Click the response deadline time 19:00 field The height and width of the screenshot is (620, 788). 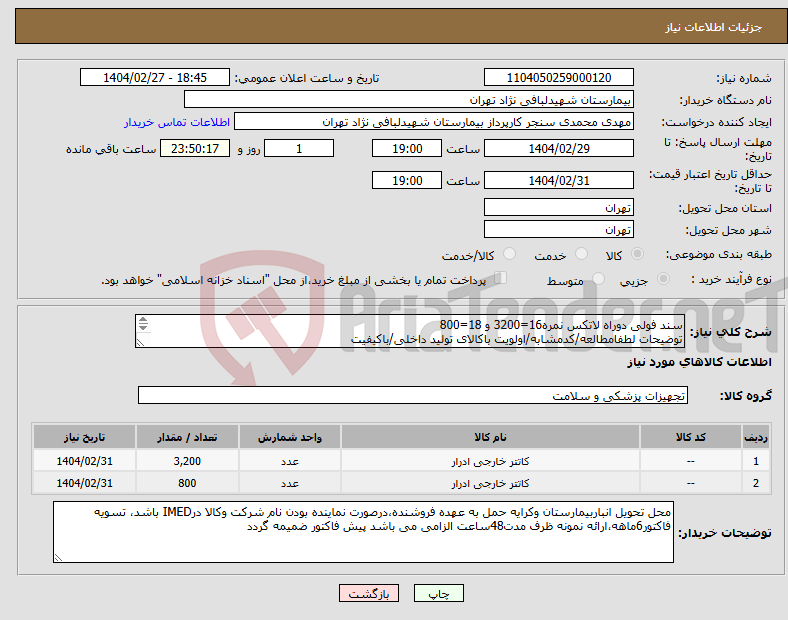point(407,149)
